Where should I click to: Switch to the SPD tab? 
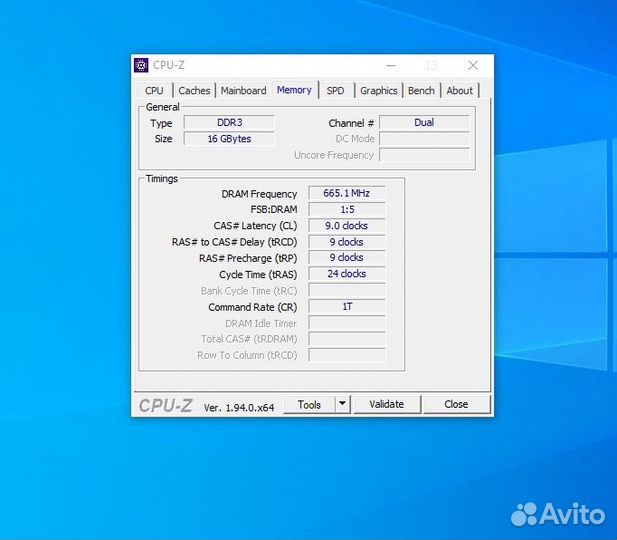click(335, 91)
